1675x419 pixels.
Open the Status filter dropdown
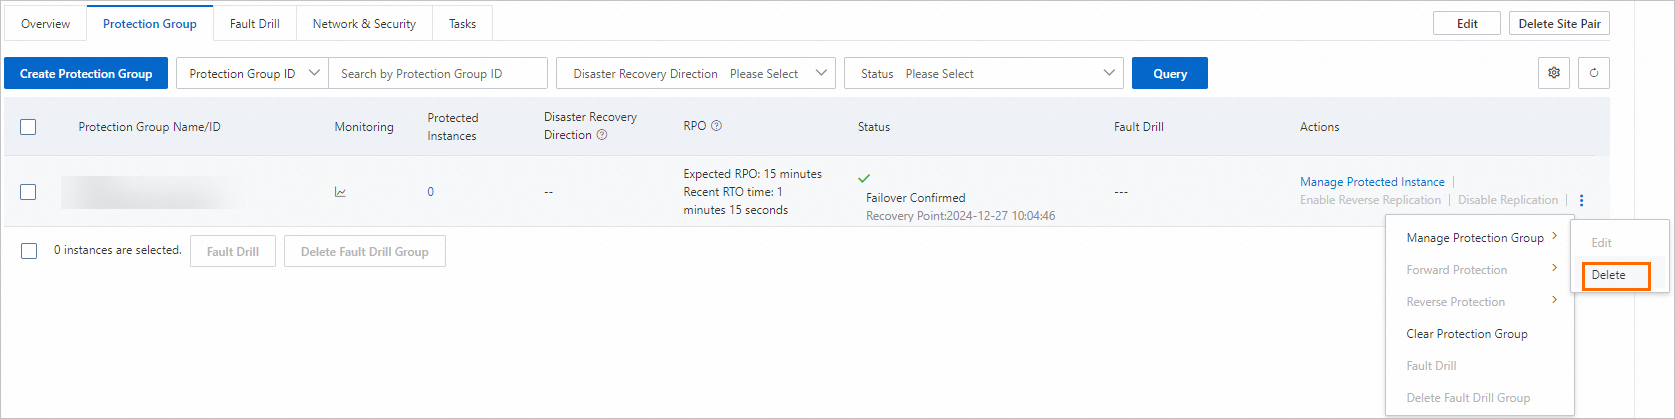[984, 73]
